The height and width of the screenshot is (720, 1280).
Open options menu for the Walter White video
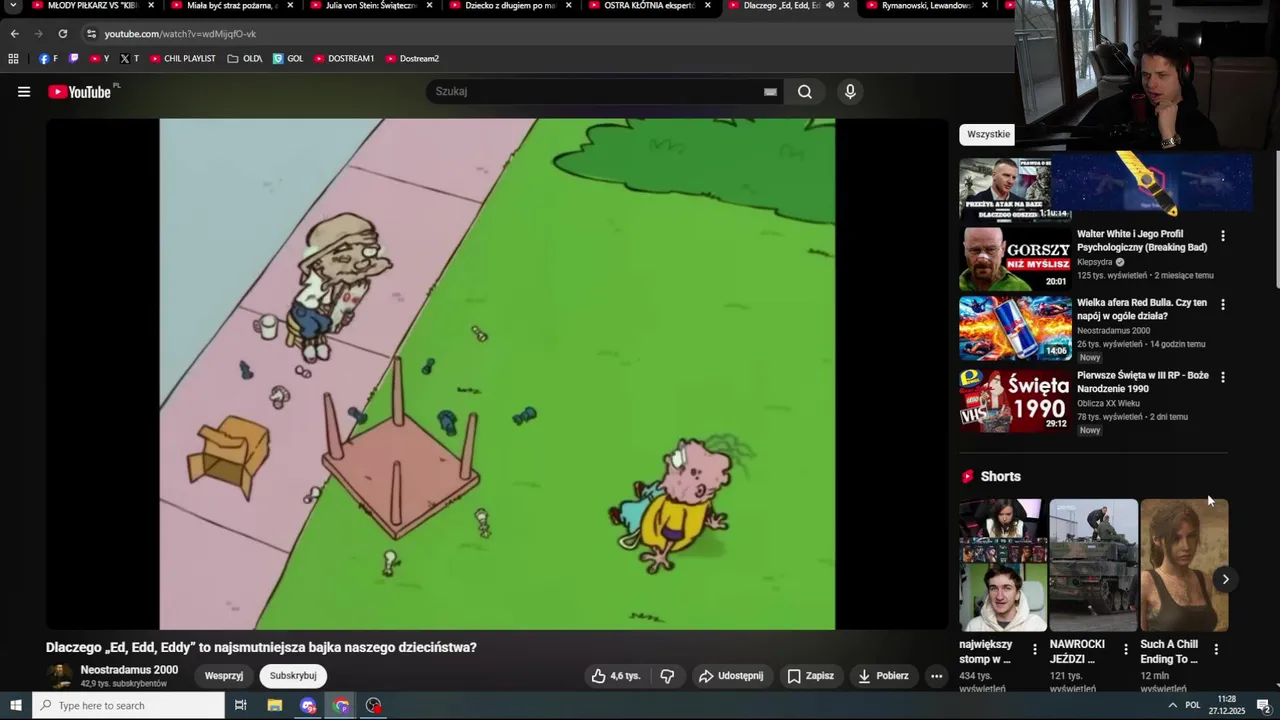(x=1222, y=236)
